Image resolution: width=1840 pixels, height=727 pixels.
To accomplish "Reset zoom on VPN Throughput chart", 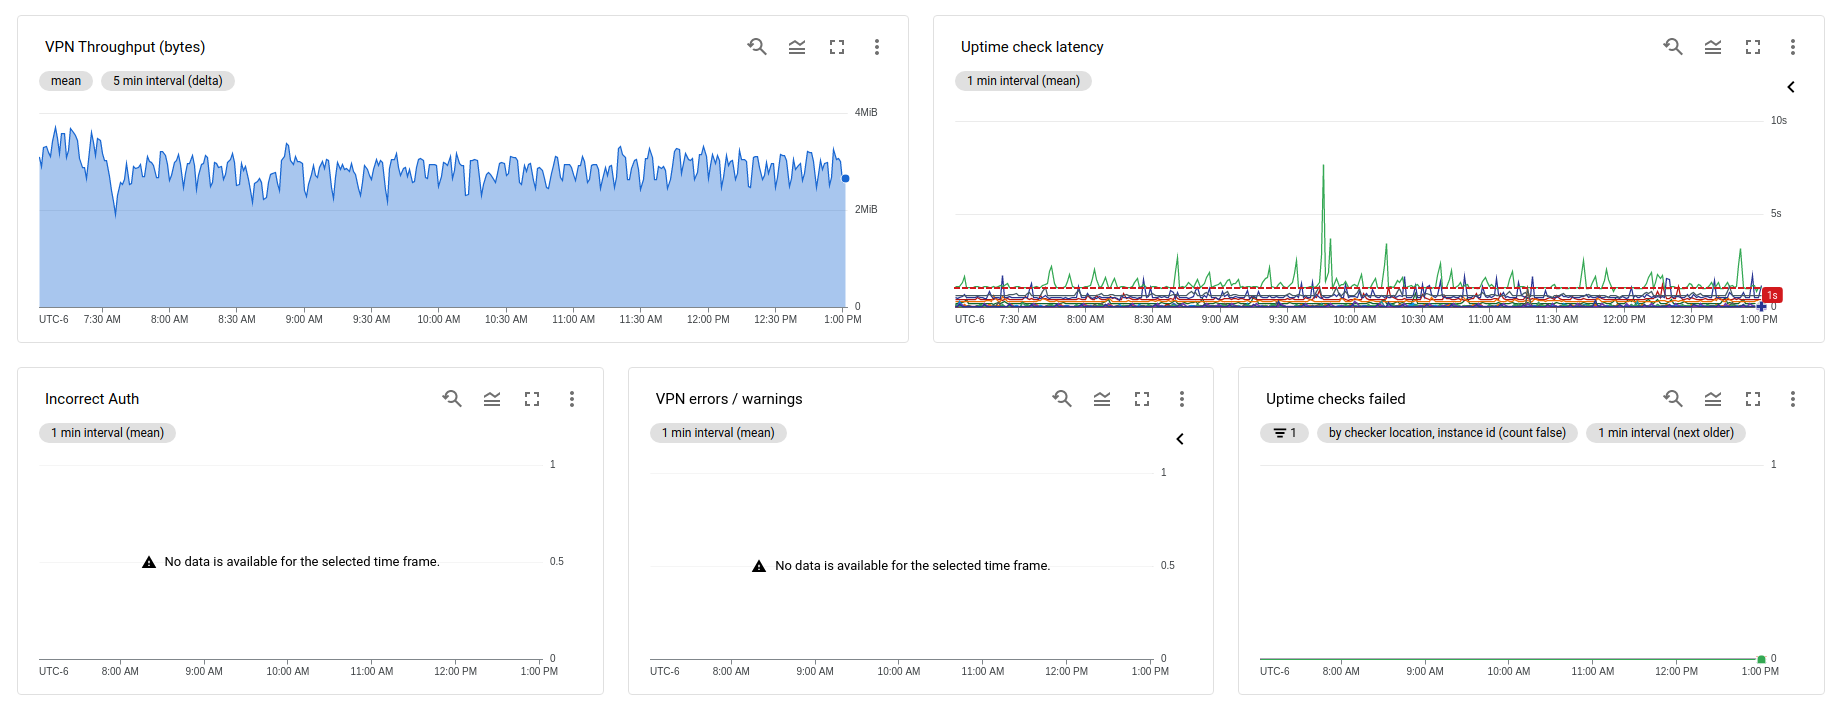I will pyautogui.click(x=757, y=47).
